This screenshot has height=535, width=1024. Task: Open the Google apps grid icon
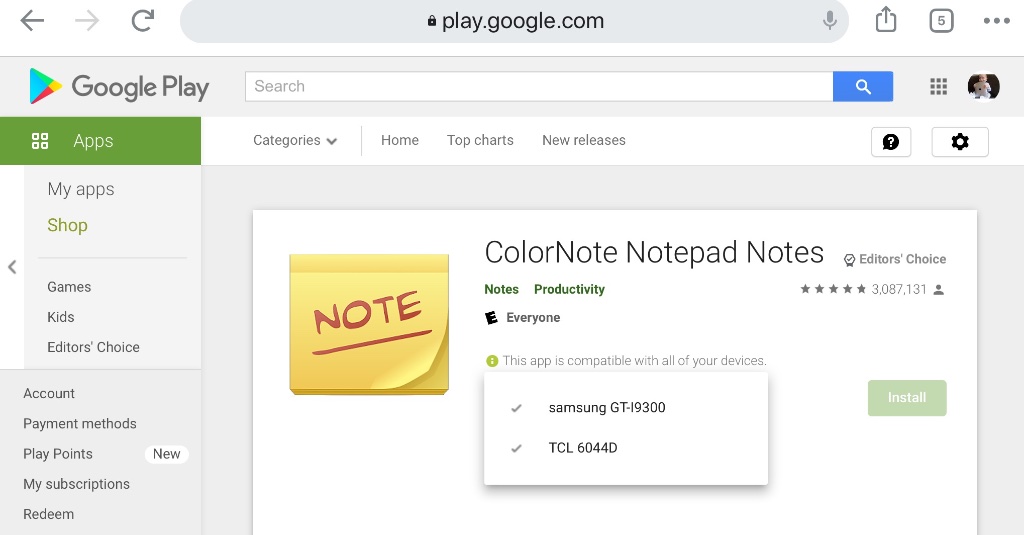click(938, 86)
